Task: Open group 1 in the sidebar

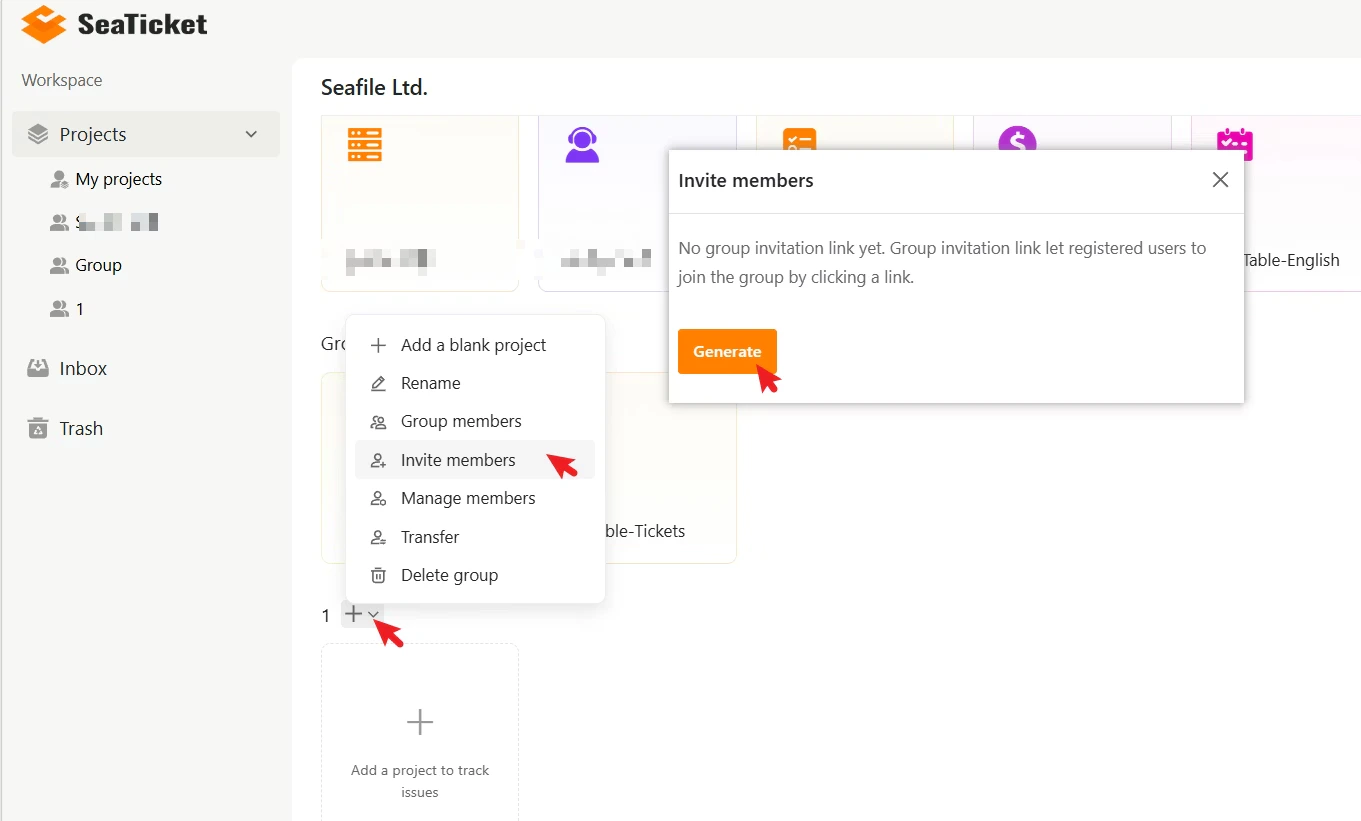Action: click(80, 309)
